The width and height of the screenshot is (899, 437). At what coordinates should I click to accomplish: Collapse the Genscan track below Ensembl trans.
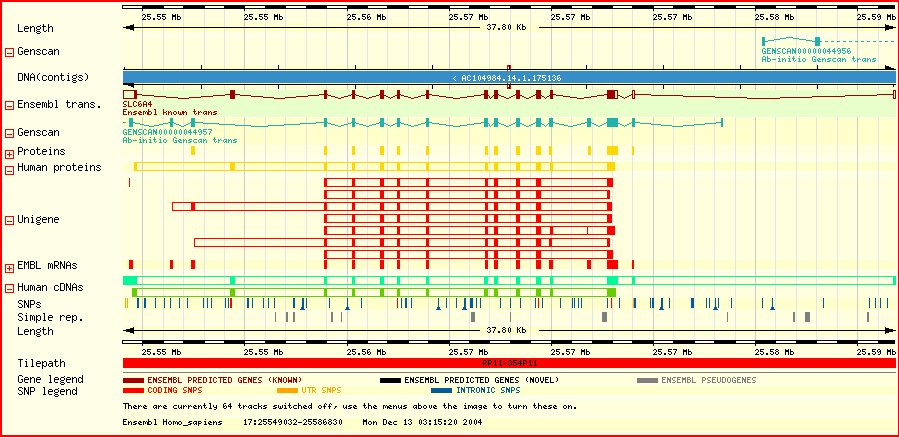pyautogui.click(x=10, y=133)
